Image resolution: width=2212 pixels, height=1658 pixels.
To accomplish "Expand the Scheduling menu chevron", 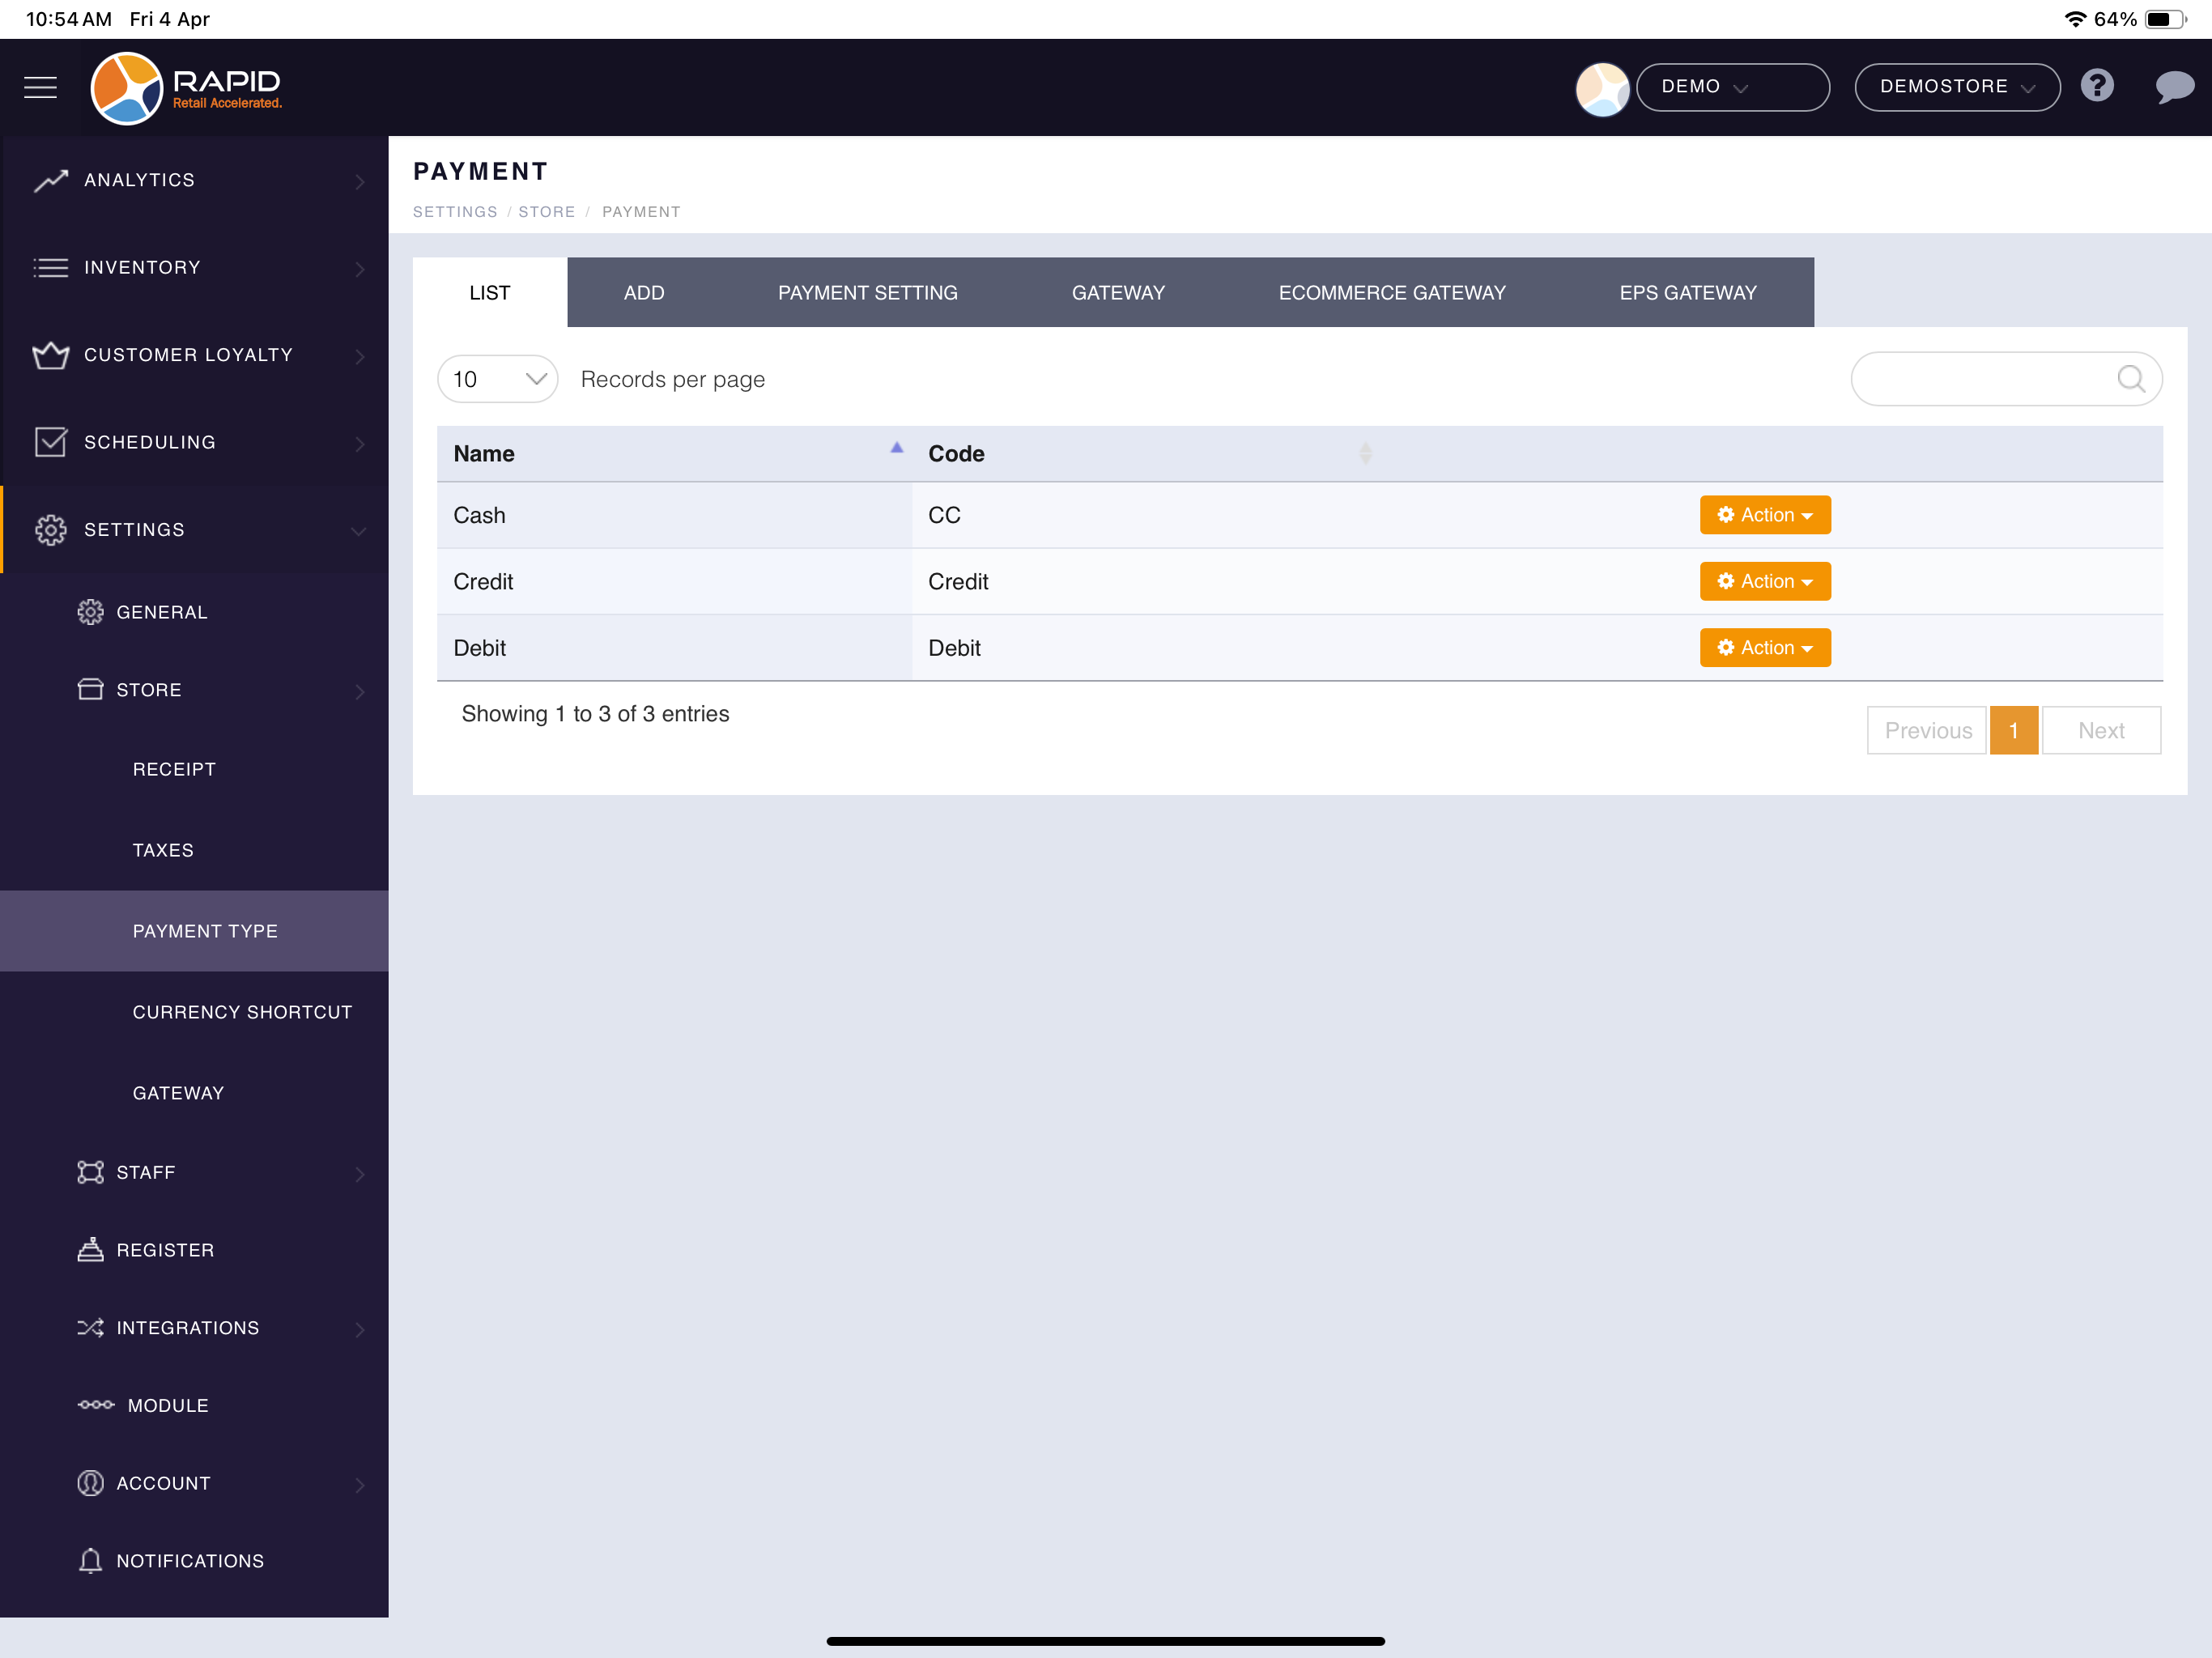I will point(360,443).
